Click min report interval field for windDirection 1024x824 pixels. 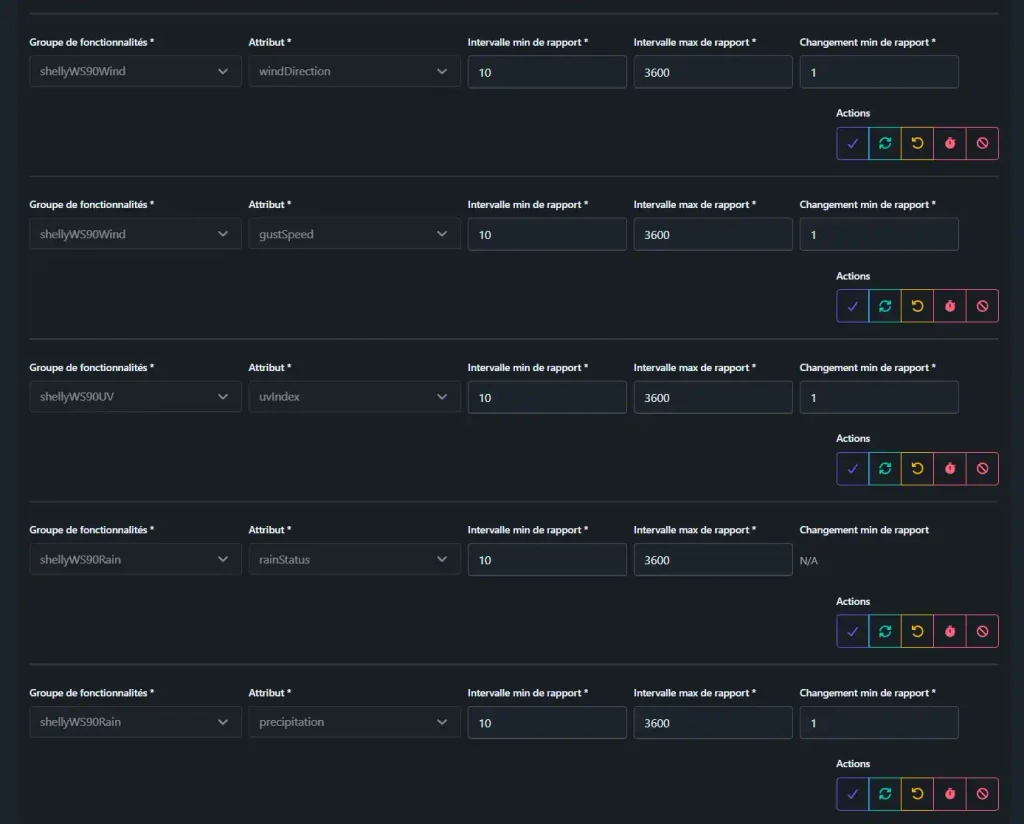click(547, 72)
